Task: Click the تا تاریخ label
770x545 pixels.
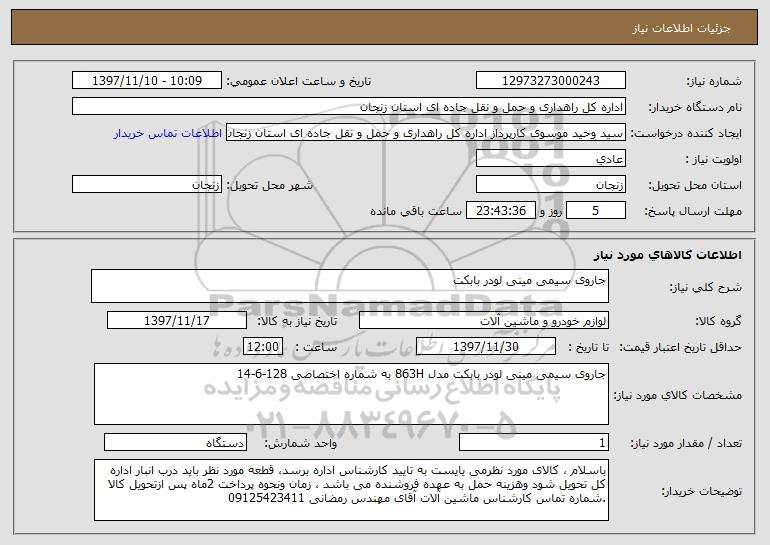Action: click(x=588, y=347)
